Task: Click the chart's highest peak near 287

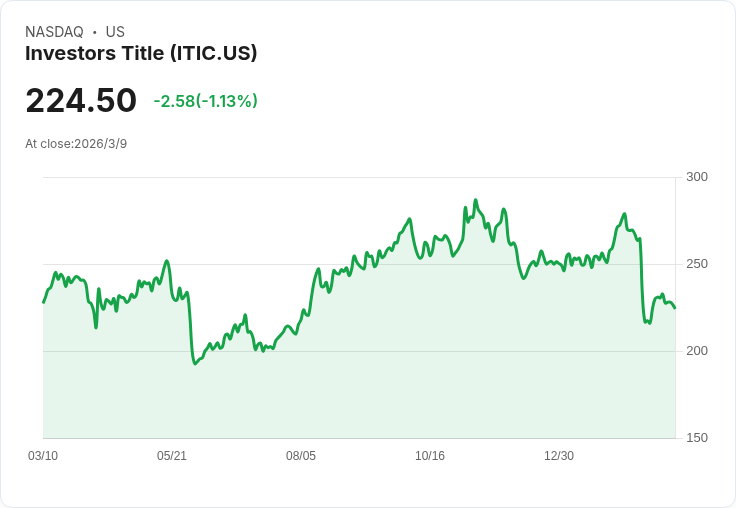Action: tap(475, 200)
